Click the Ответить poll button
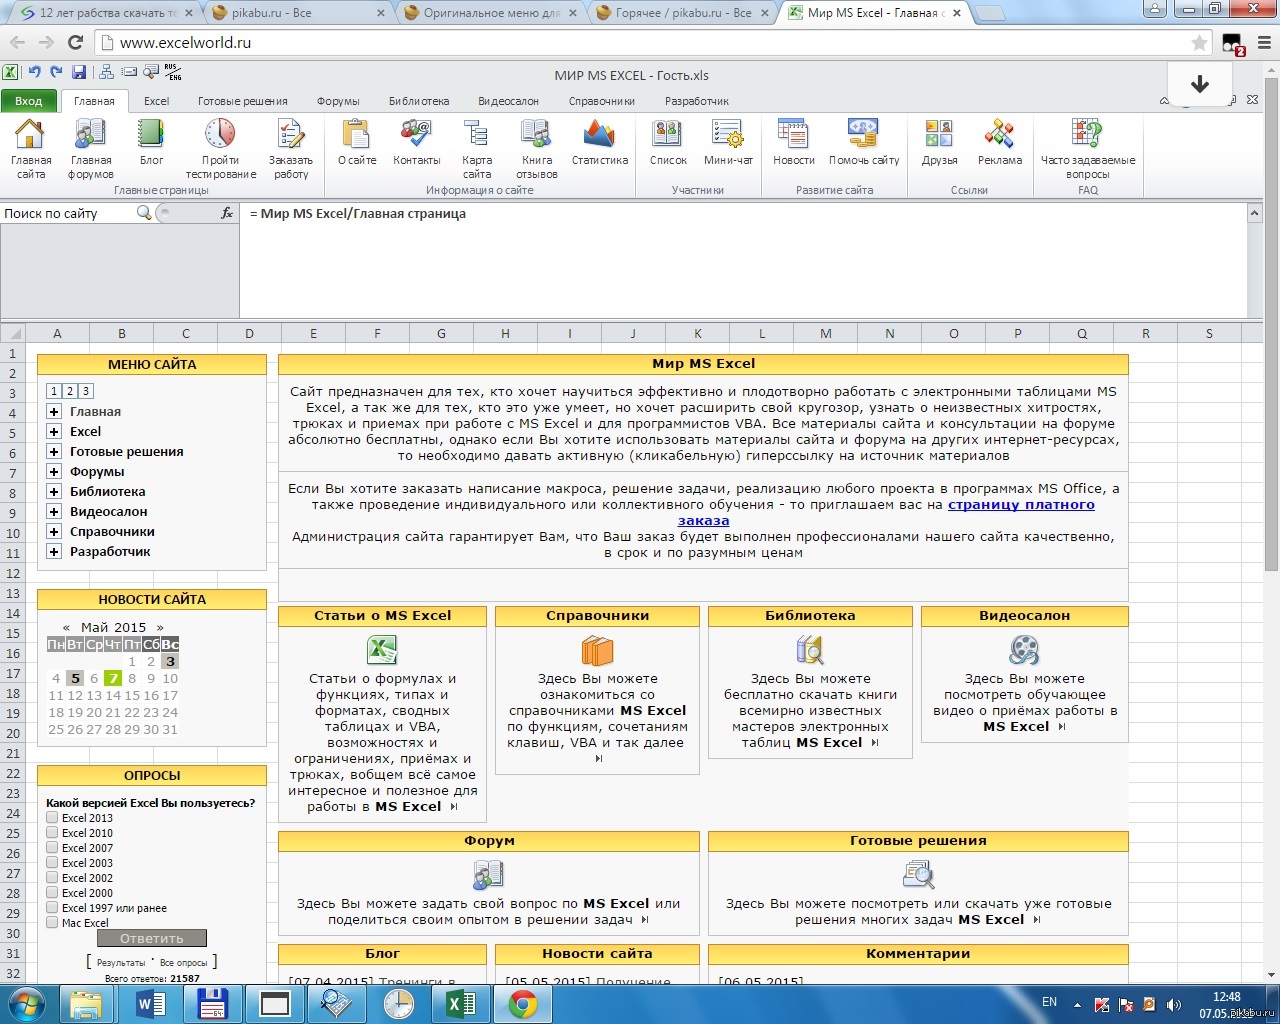1280x1024 pixels. coord(152,938)
